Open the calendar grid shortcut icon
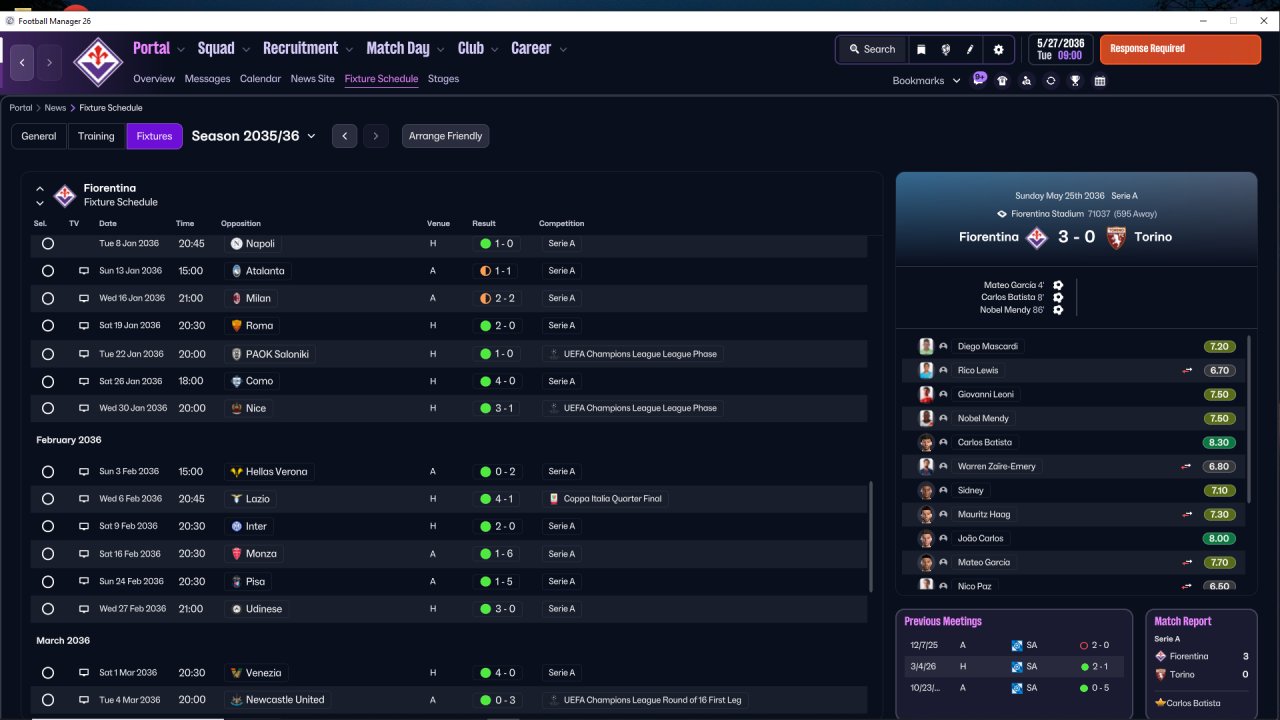The image size is (1280, 720). (1100, 81)
